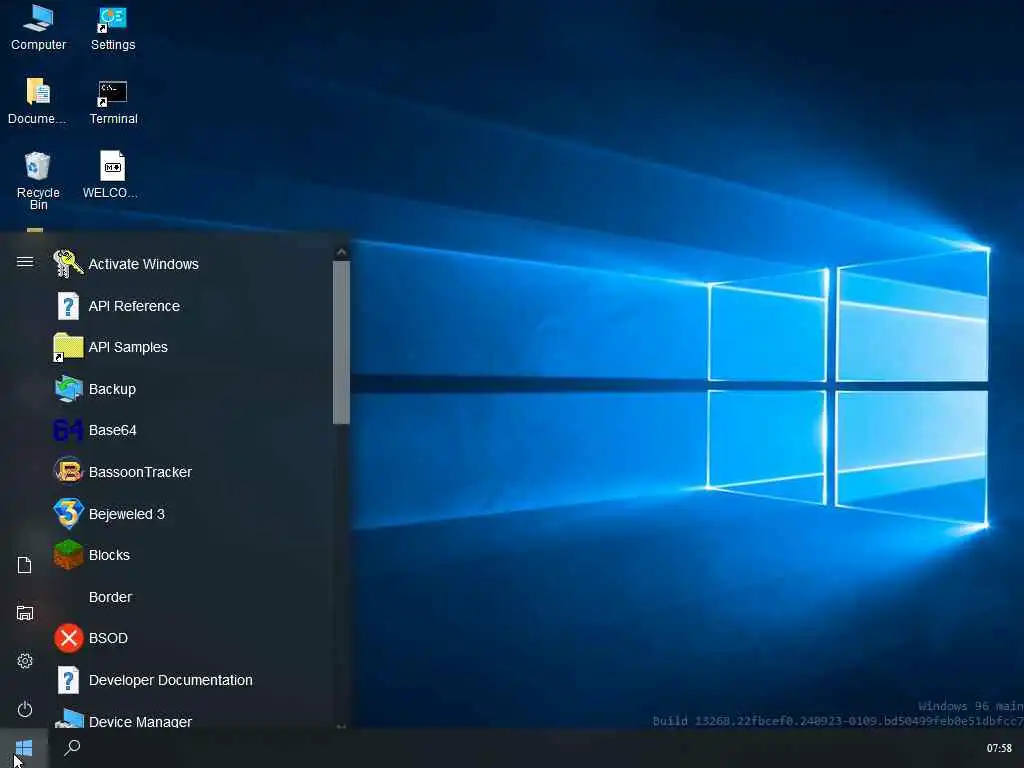Screen dimensions: 1024x768
Task: Open the Developer Documentation help icon
Action: [x=68, y=680]
